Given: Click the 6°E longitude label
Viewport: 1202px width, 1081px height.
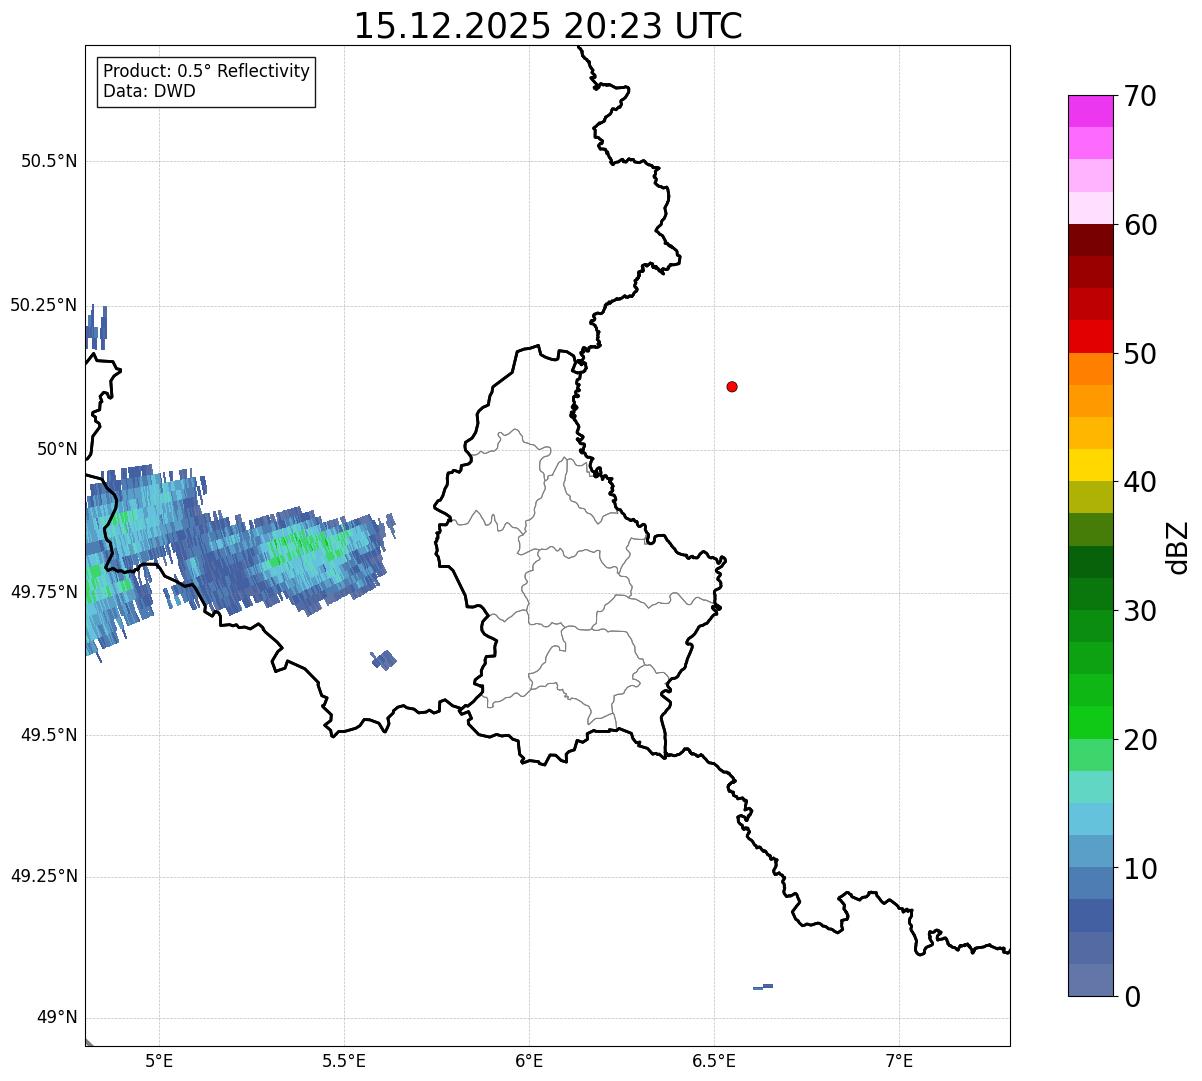Looking at the screenshot, I should tap(529, 1060).
